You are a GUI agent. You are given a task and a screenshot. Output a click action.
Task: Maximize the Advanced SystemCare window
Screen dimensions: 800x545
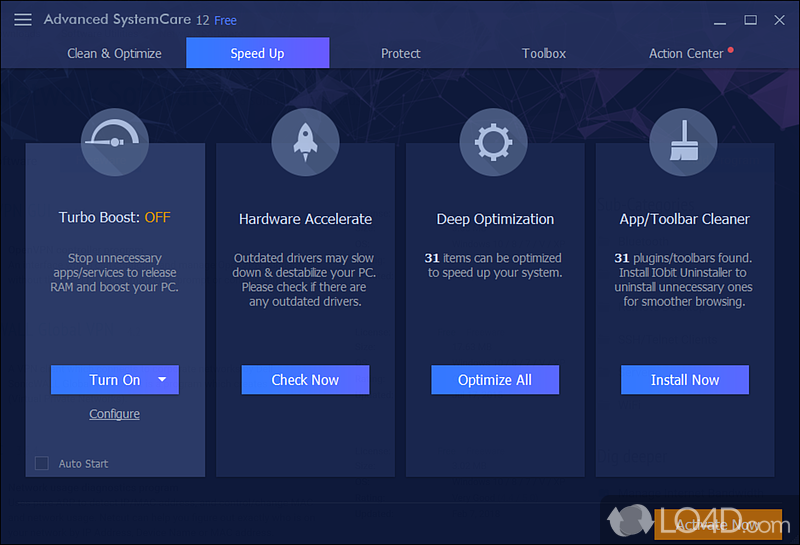pyautogui.click(x=750, y=19)
